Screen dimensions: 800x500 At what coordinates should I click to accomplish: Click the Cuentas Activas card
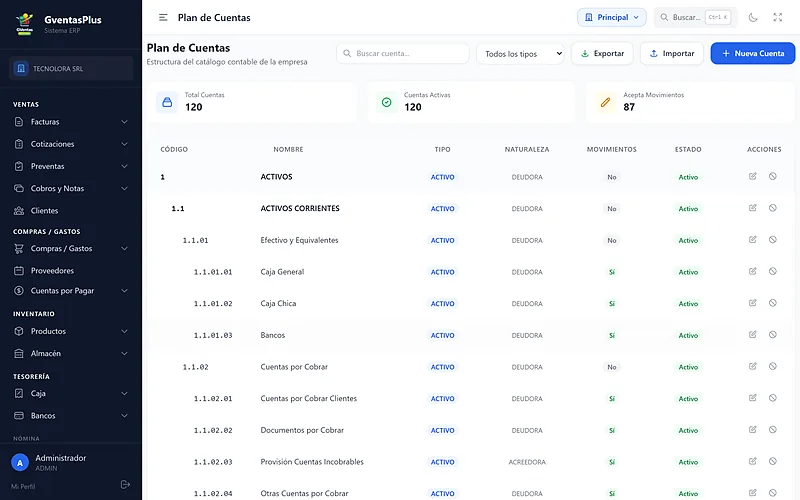(471, 102)
